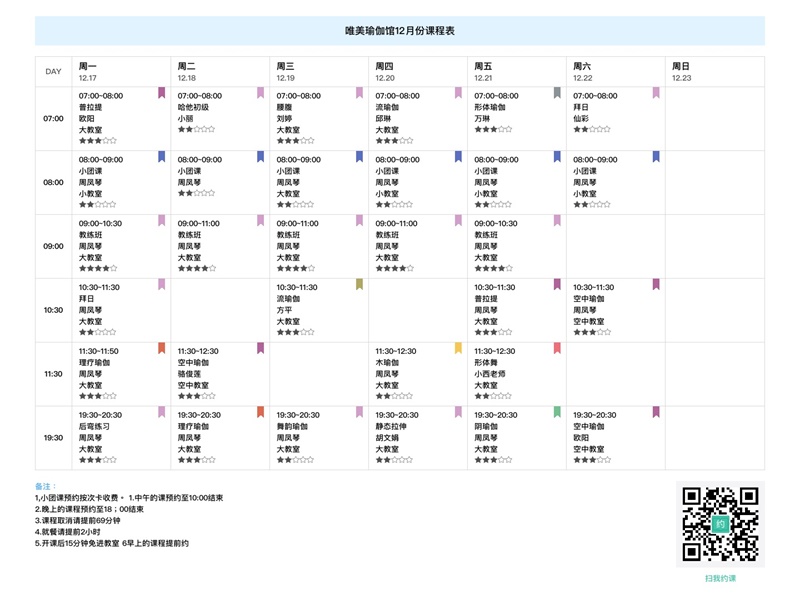
Task: Open Thursday's 19:30 静态拉伸 class cell
Action: (x=417, y=437)
